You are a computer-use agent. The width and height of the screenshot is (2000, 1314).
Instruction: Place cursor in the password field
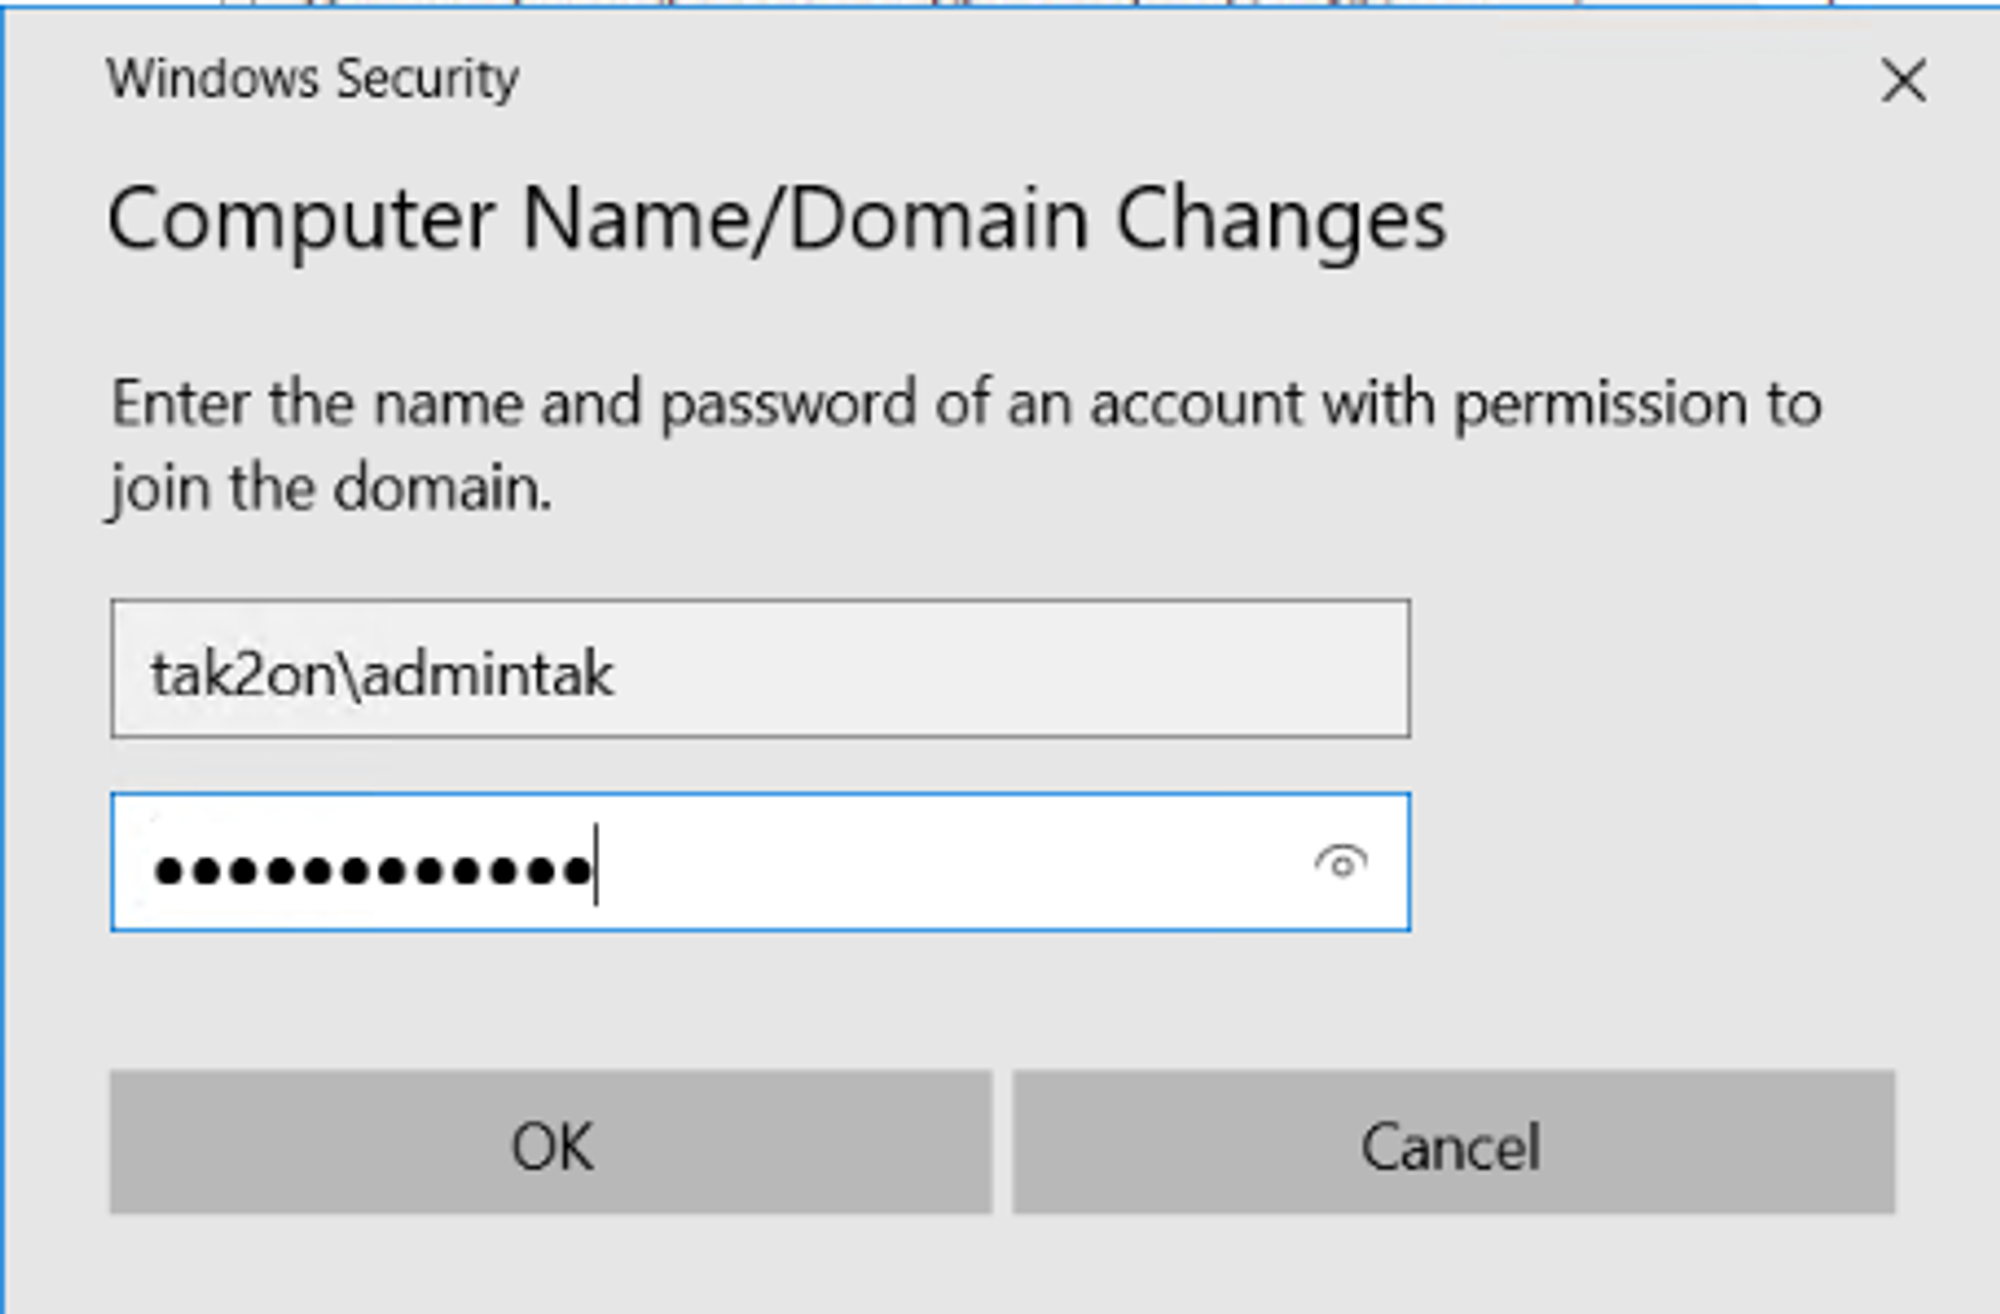pyautogui.click(x=760, y=862)
